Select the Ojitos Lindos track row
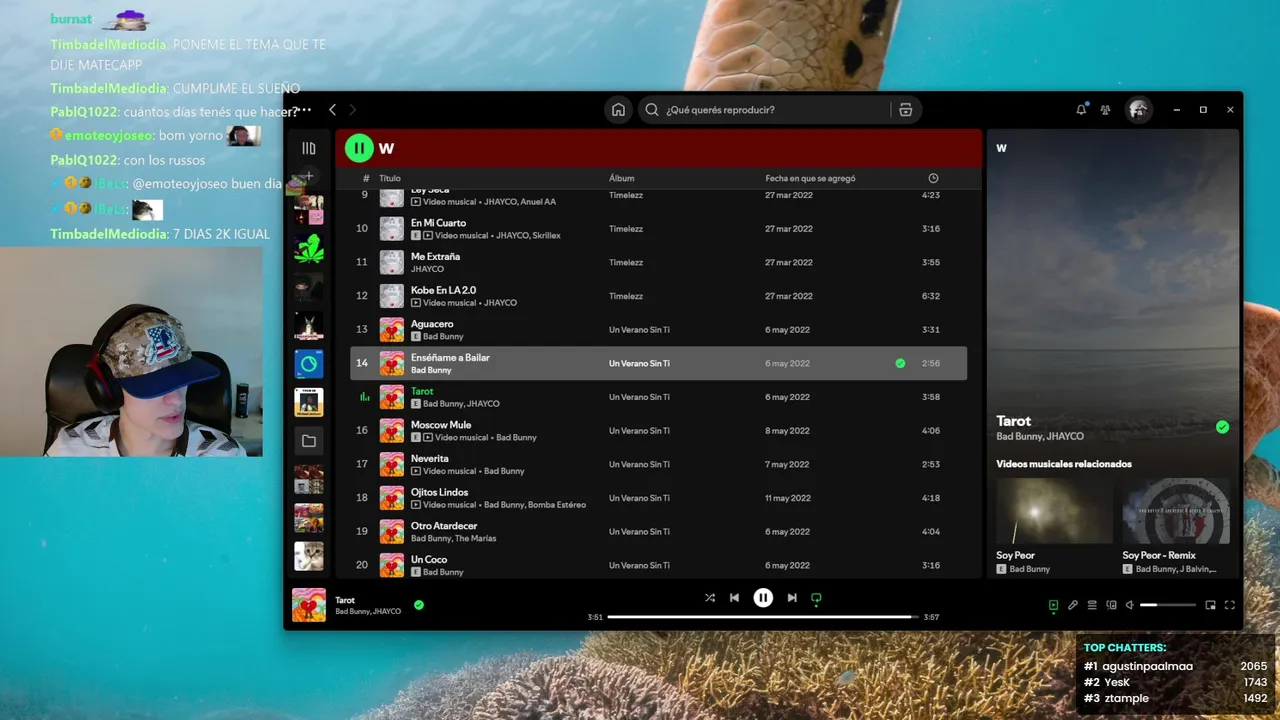 (x=658, y=498)
